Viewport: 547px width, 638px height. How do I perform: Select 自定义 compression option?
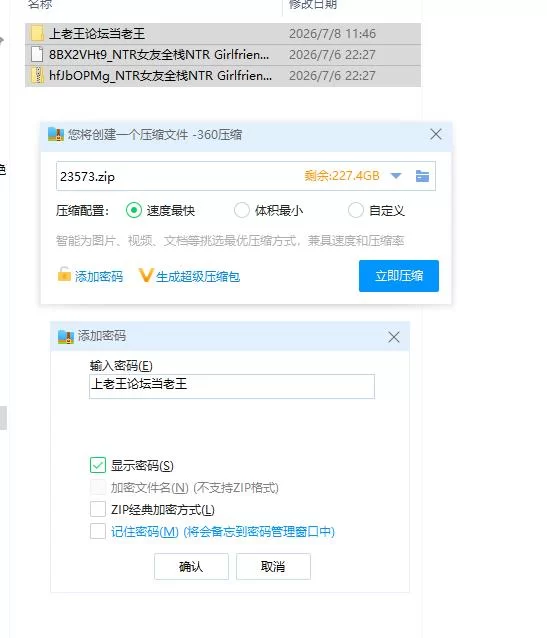click(355, 210)
